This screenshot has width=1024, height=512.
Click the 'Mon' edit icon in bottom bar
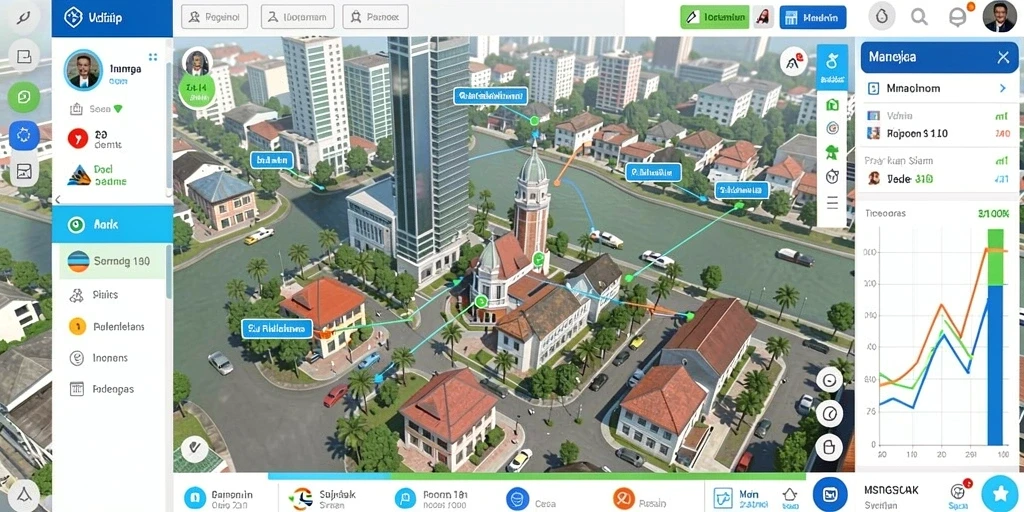[724, 498]
